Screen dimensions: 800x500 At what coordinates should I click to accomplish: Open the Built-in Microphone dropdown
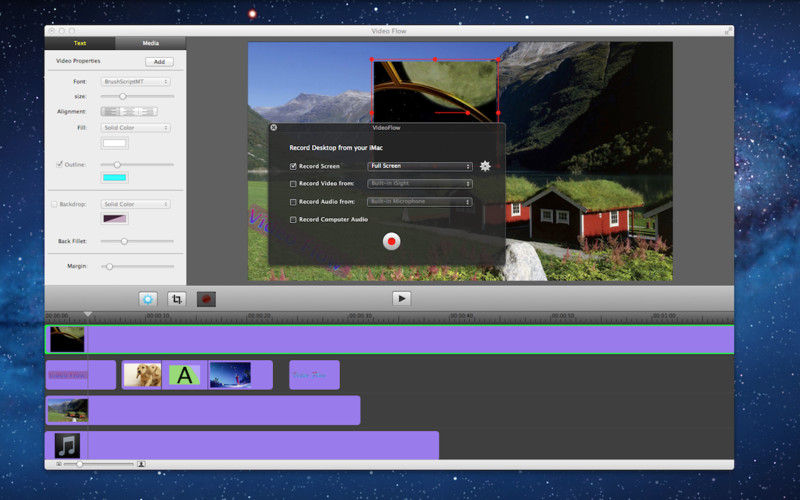(420, 202)
